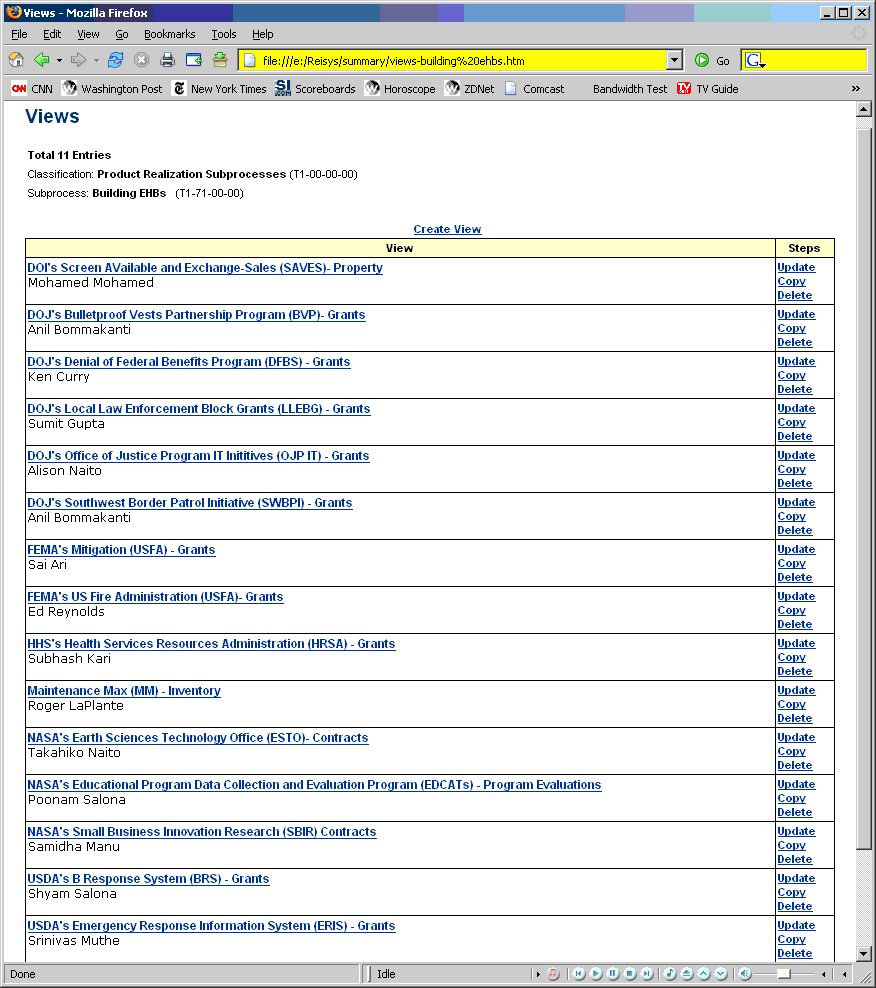Screen dimensions: 876x988
Task: Open the Horoscope bookmark
Action: (x=400, y=89)
